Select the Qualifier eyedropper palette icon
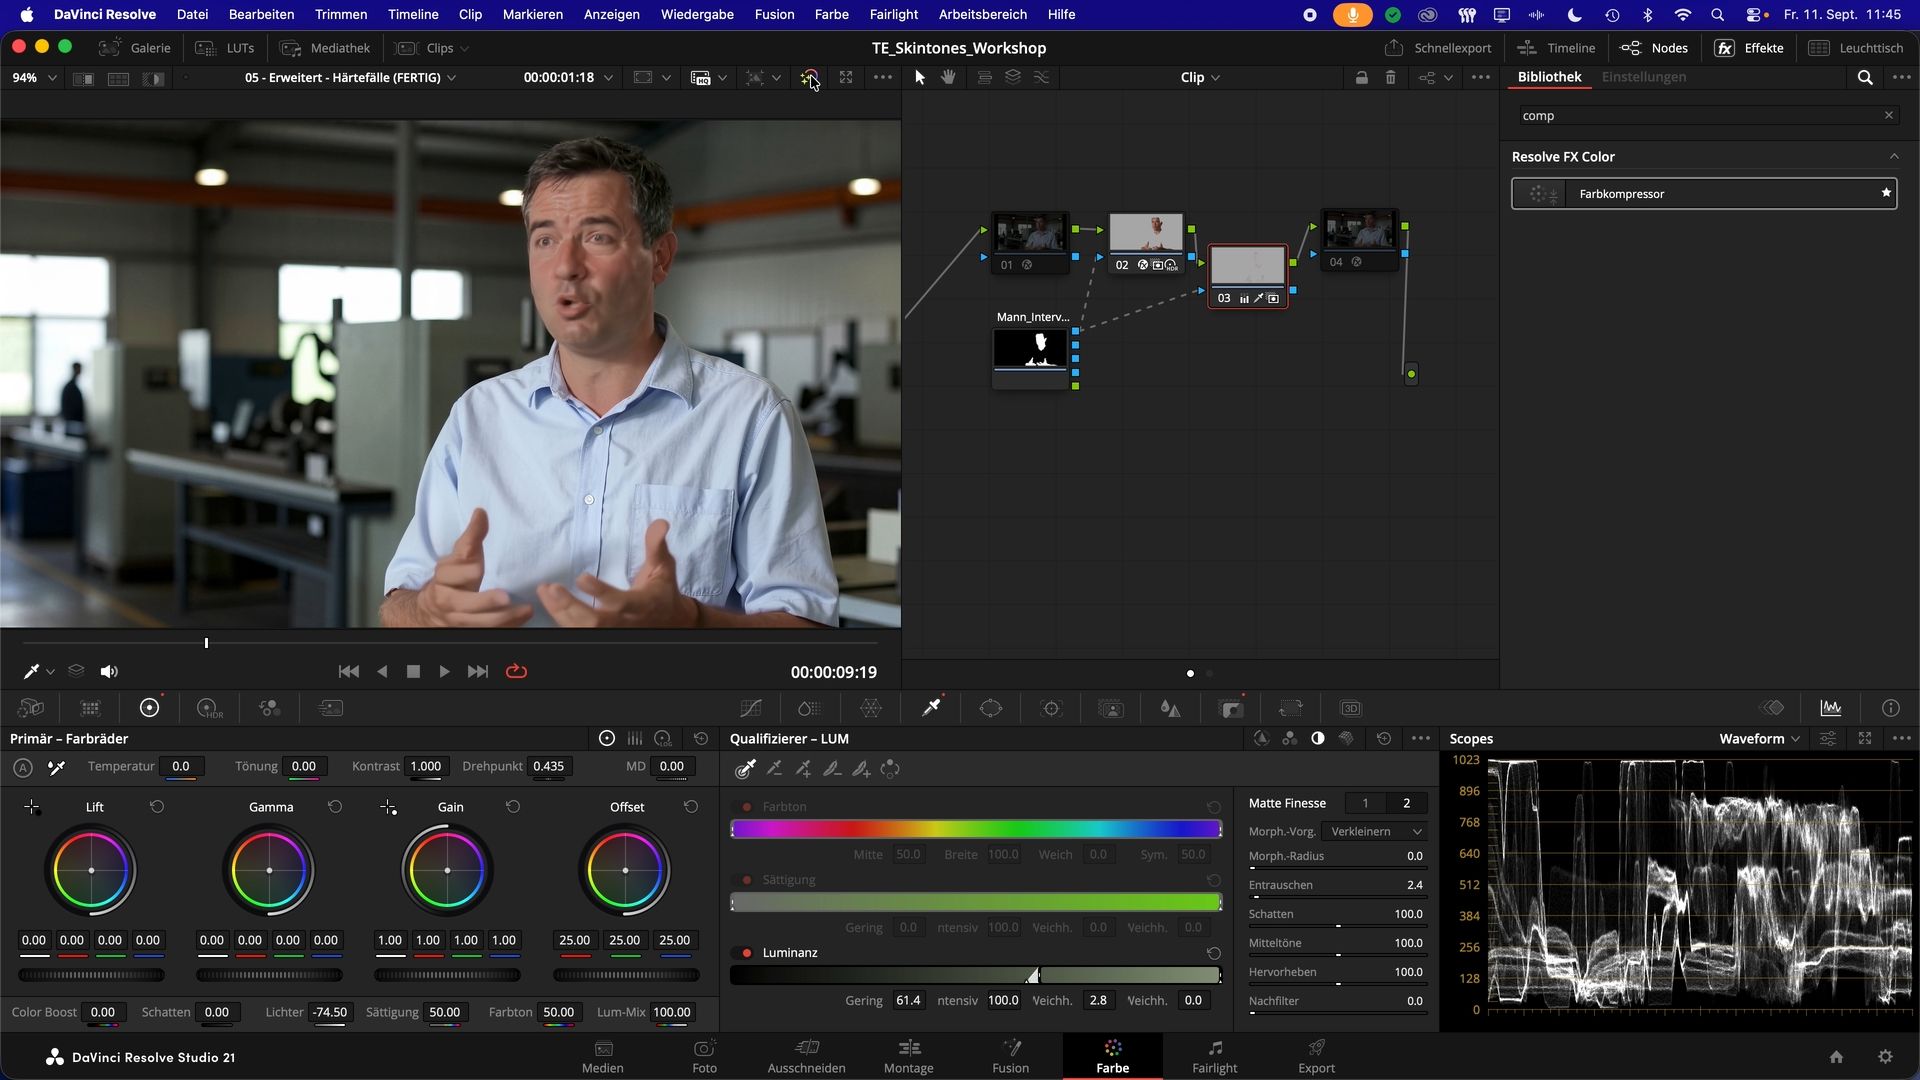The height and width of the screenshot is (1080, 1920). (931, 708)
